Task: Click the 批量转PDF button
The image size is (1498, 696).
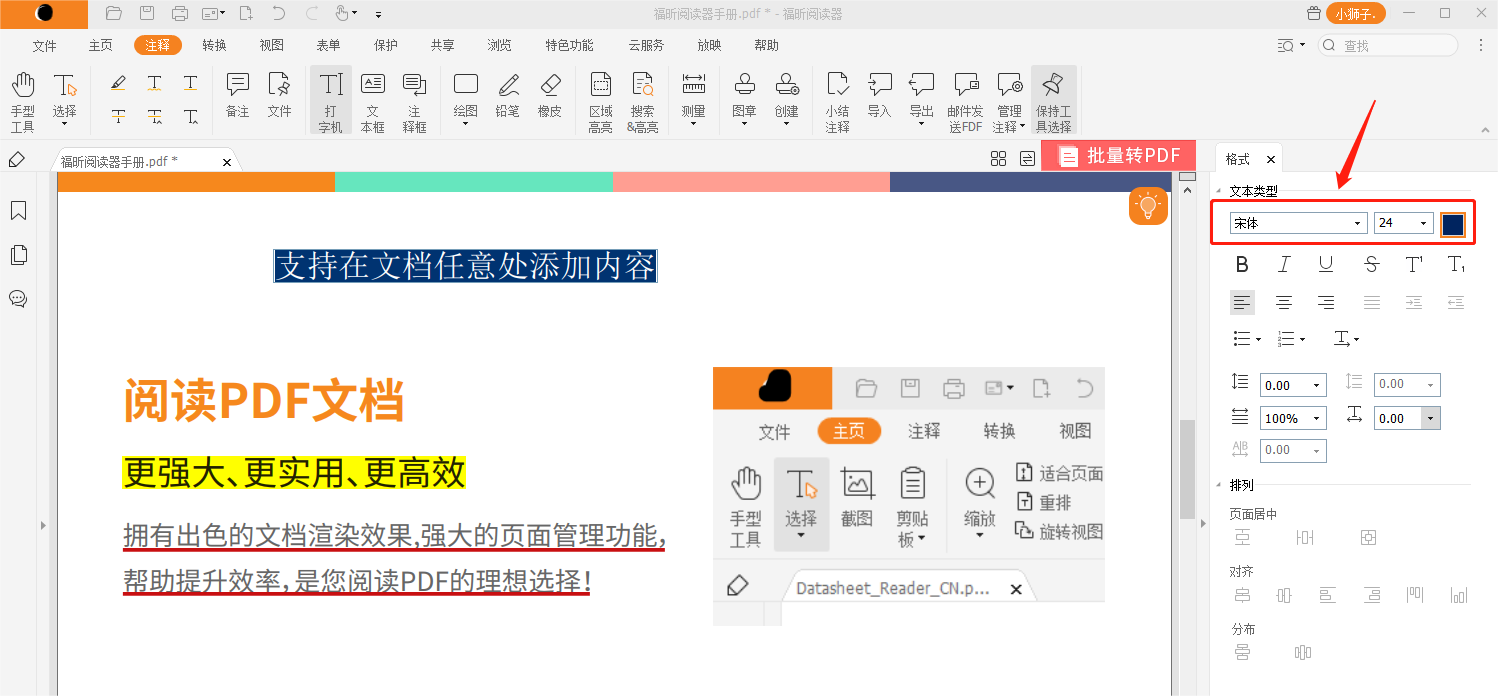Action: (1119, 155)
